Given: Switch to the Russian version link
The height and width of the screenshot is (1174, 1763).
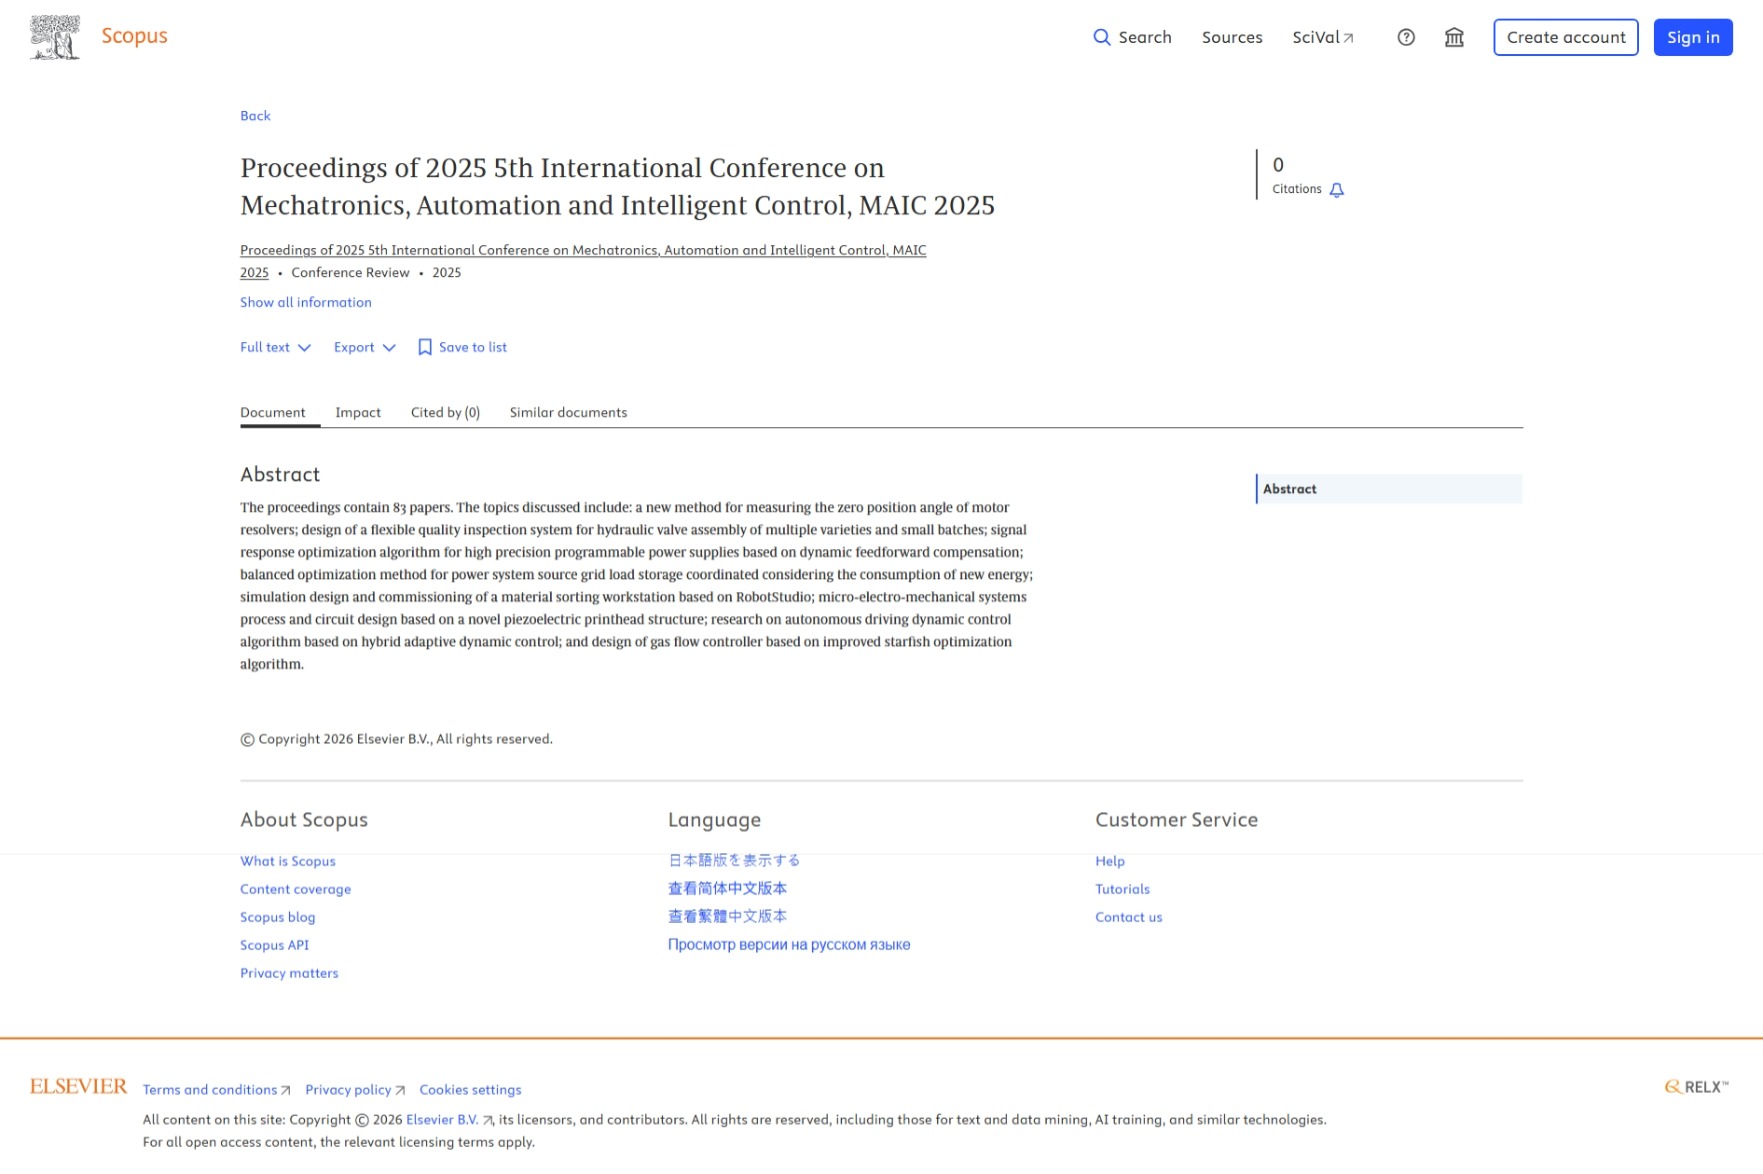Looking at the screenshot, I should (789, 944).
